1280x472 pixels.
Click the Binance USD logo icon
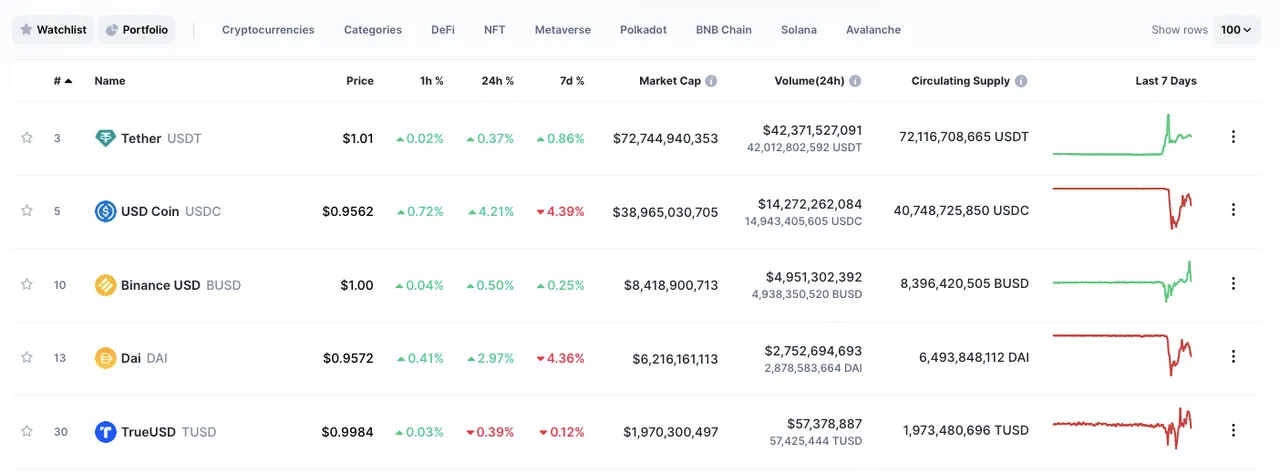pos(105,285)
